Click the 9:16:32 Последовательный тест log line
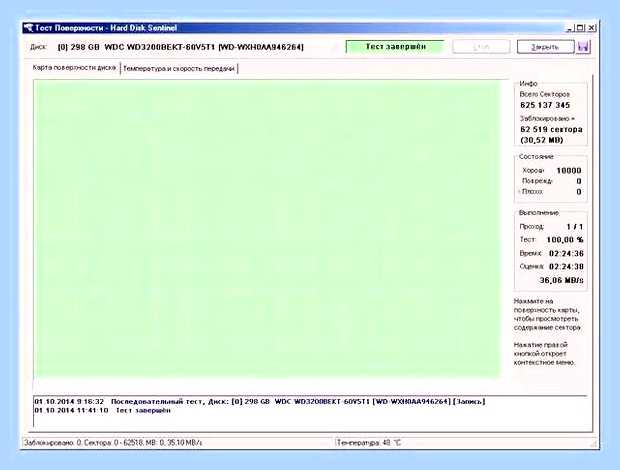The width and height of the screenshot is (620, 470). tap(259, 402)
